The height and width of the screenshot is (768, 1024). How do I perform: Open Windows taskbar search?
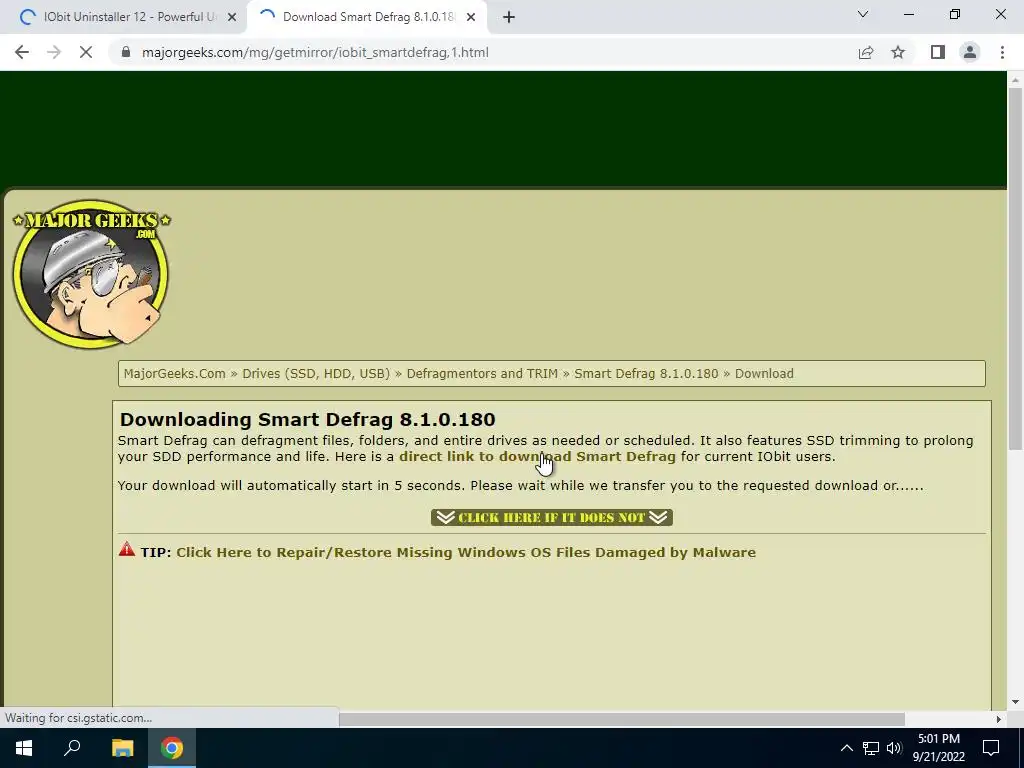point(72,748)
